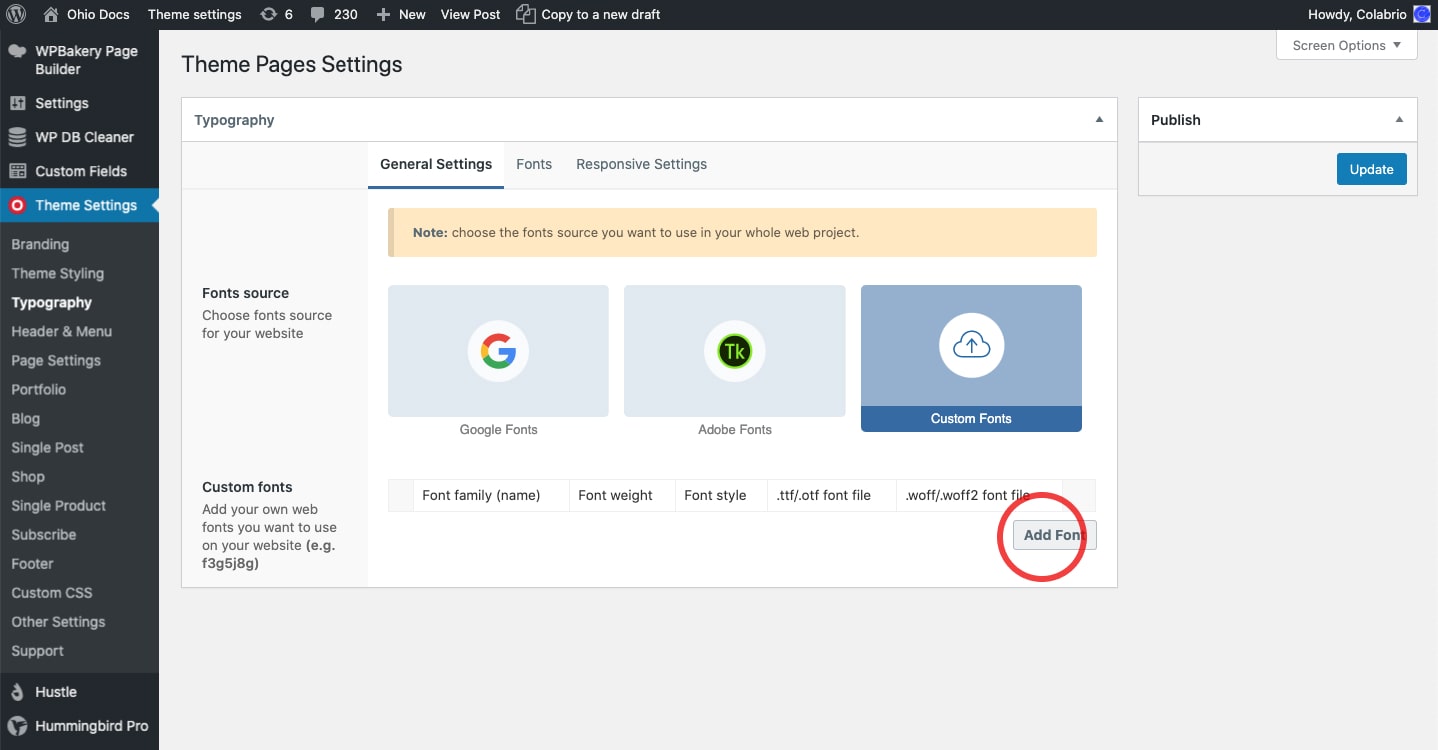Open Portfolio settings

pyautogui.click(x=38, y=389)
